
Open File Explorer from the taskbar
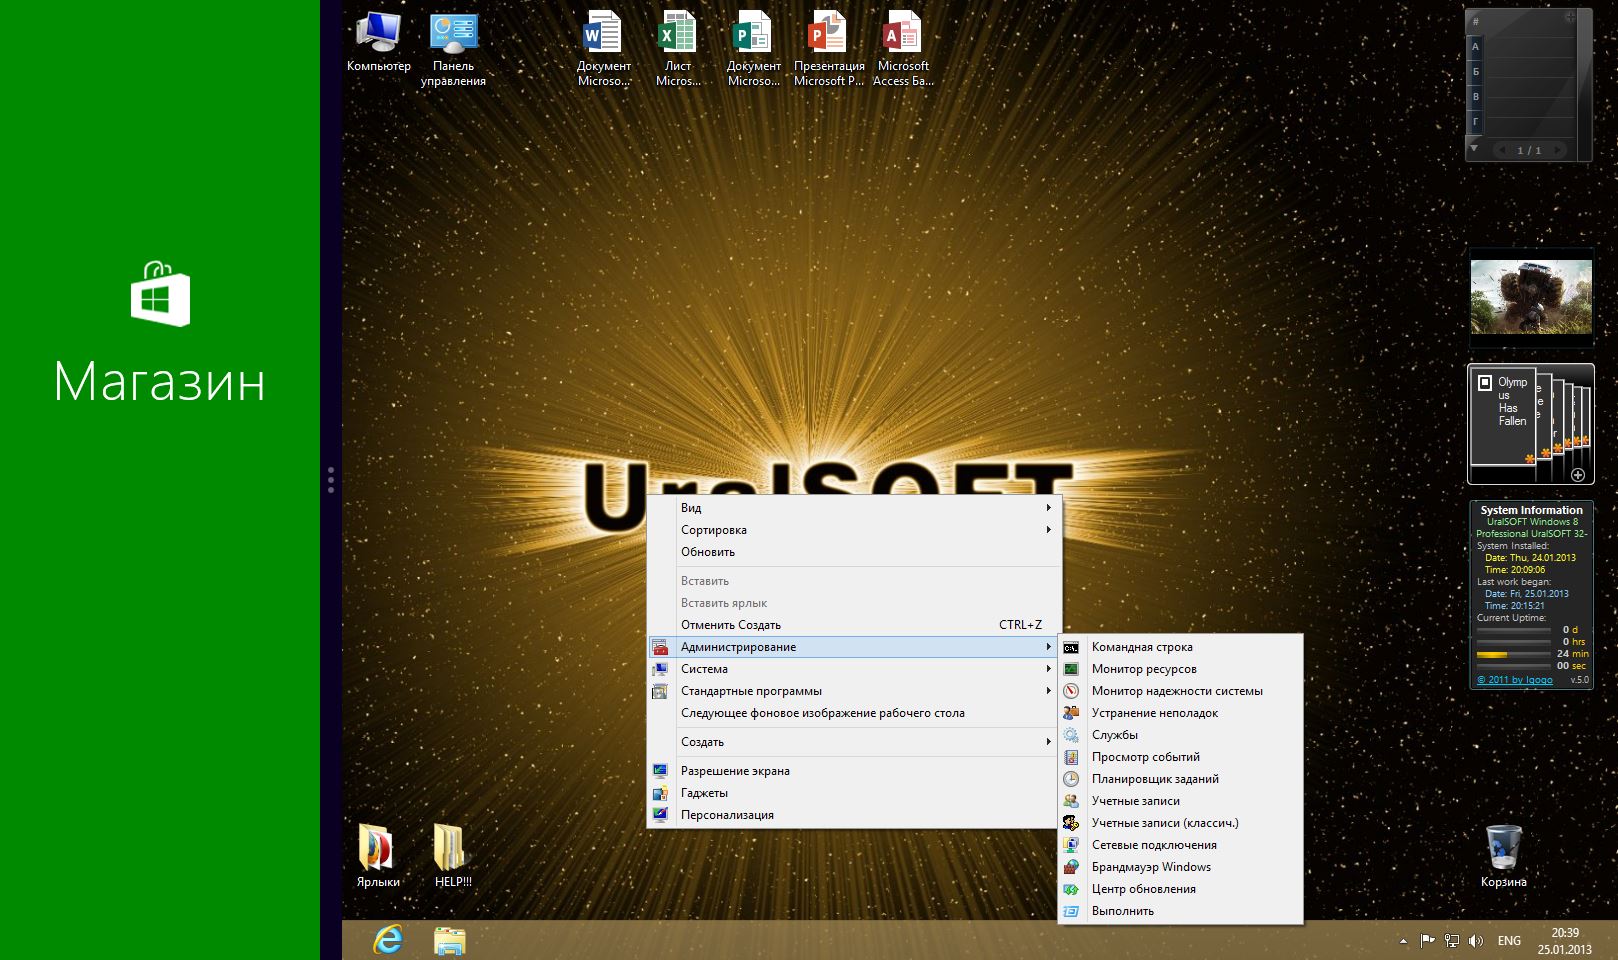click(x=450, y=941)
